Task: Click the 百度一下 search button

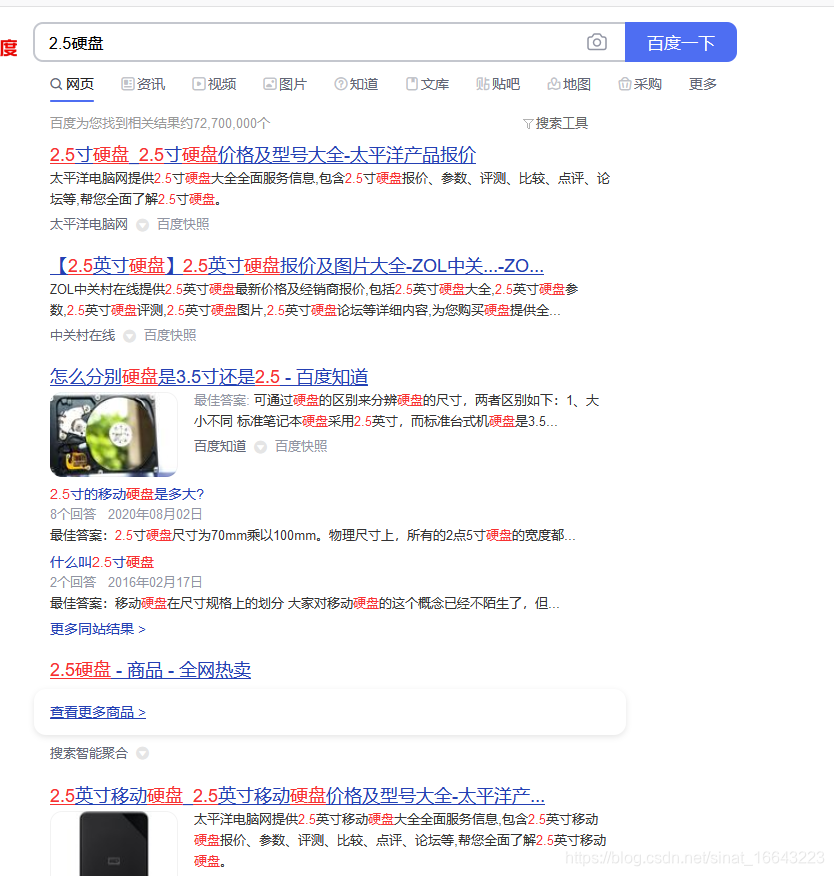Action: 680,42
